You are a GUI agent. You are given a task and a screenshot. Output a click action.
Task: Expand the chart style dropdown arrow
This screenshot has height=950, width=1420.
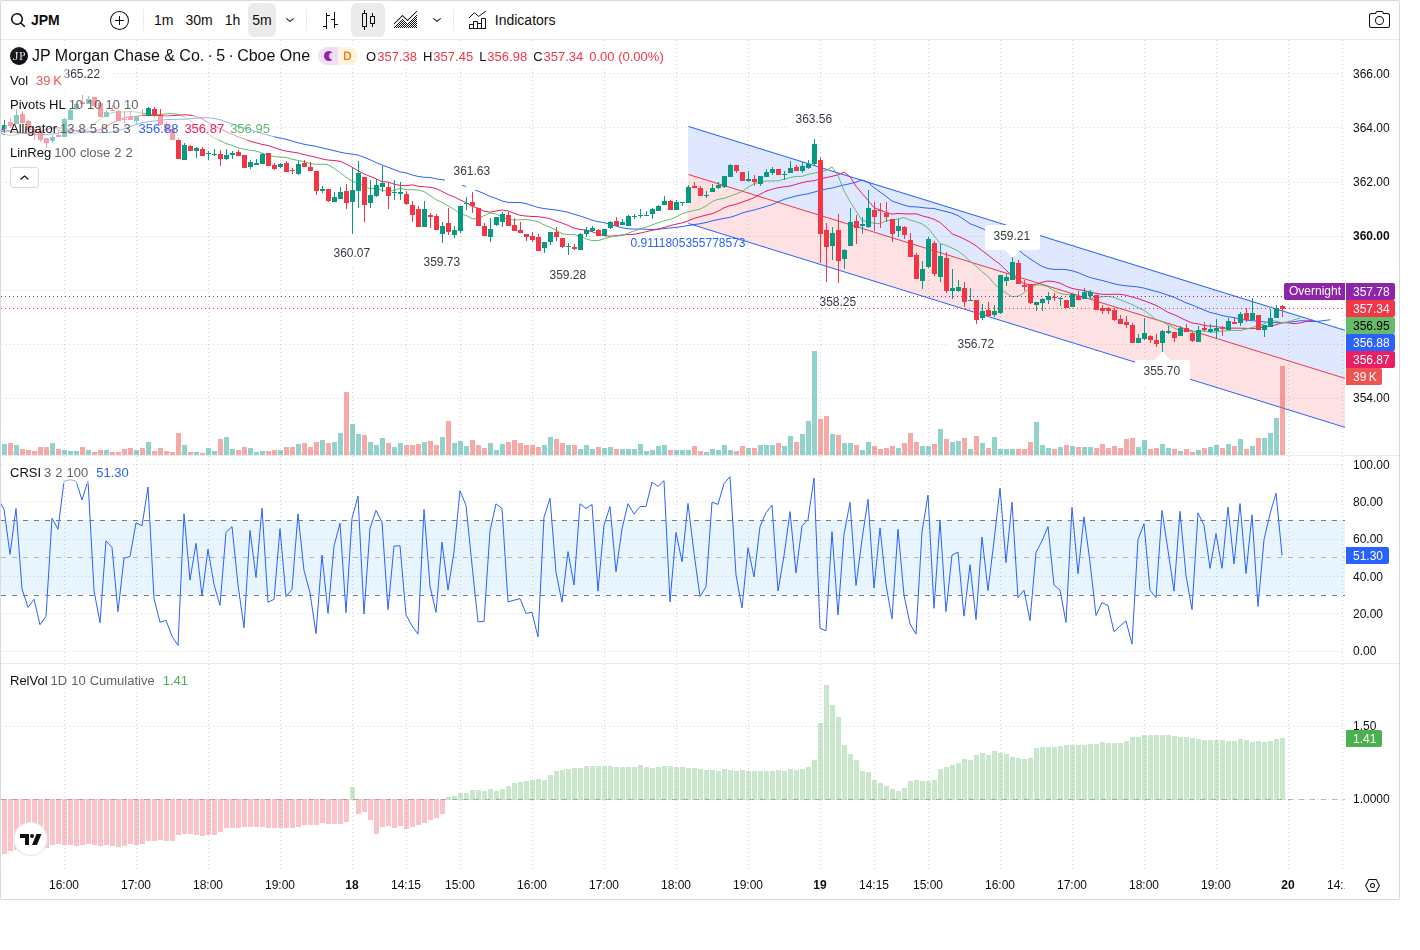point(437,20)
